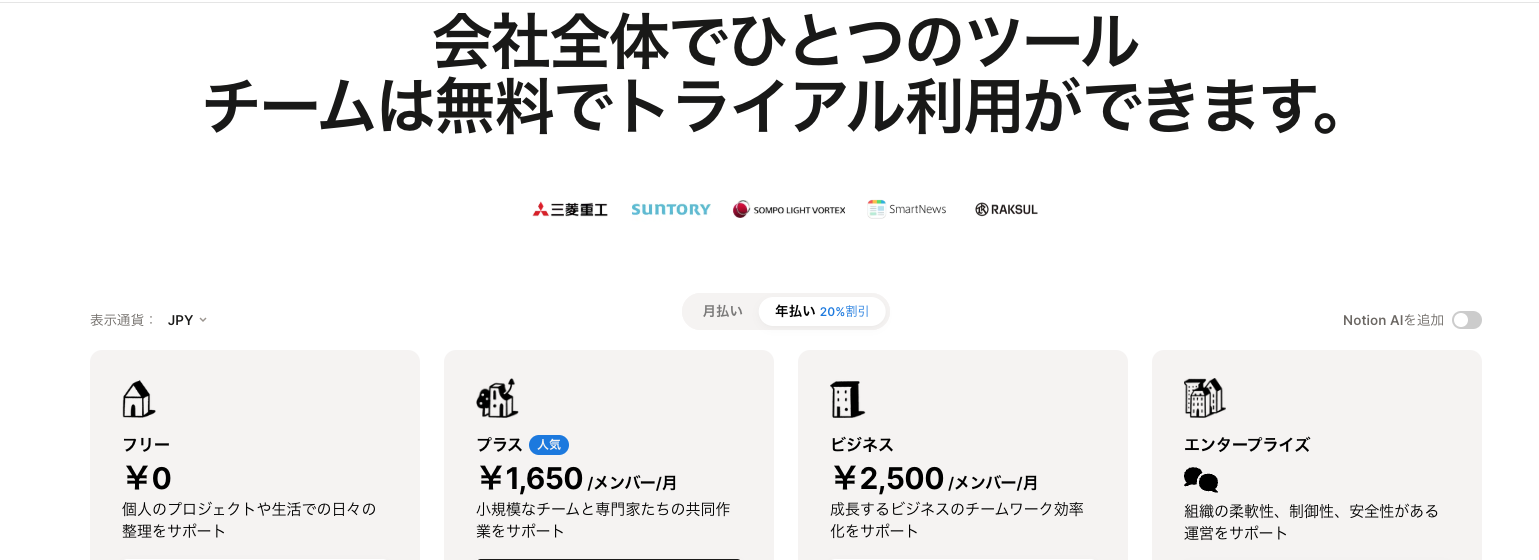This screenshot has width=1539, height=560.
Task: Enable the Notion AIを追加 toggle
Action: tap(1466, 320)
